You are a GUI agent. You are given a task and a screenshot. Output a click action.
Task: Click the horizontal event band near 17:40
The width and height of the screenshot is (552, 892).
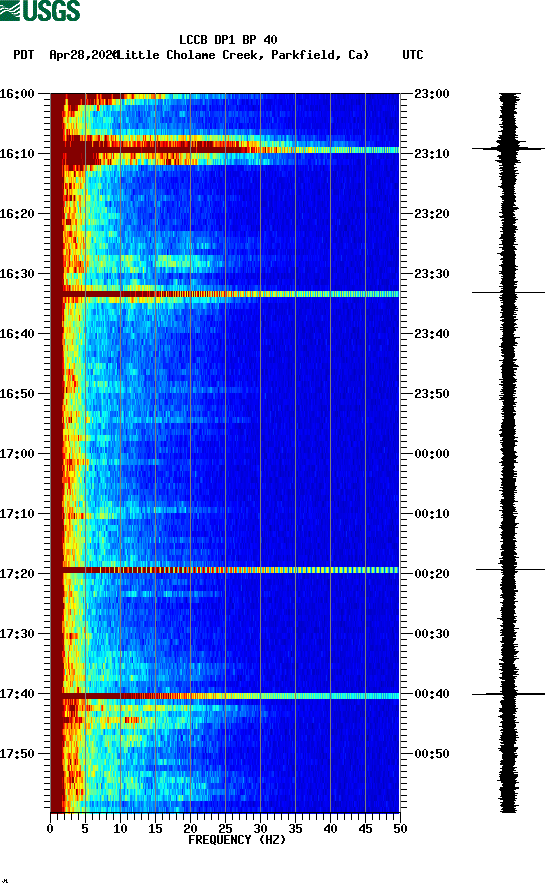tap(225, 696)
